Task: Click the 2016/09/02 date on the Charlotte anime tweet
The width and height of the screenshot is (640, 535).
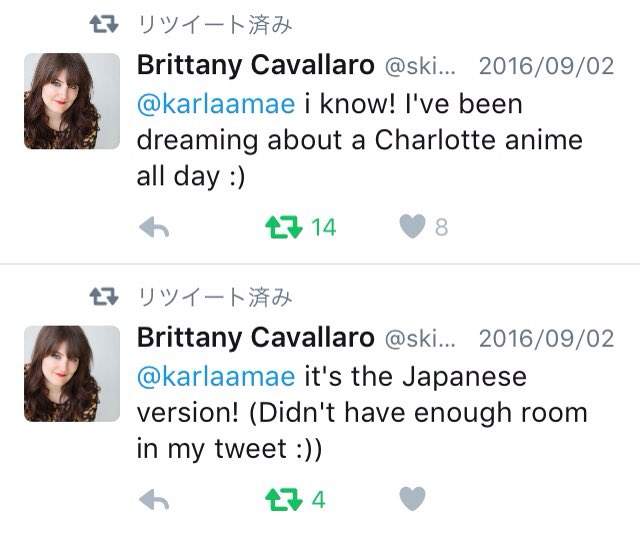Action: (546, 66)
